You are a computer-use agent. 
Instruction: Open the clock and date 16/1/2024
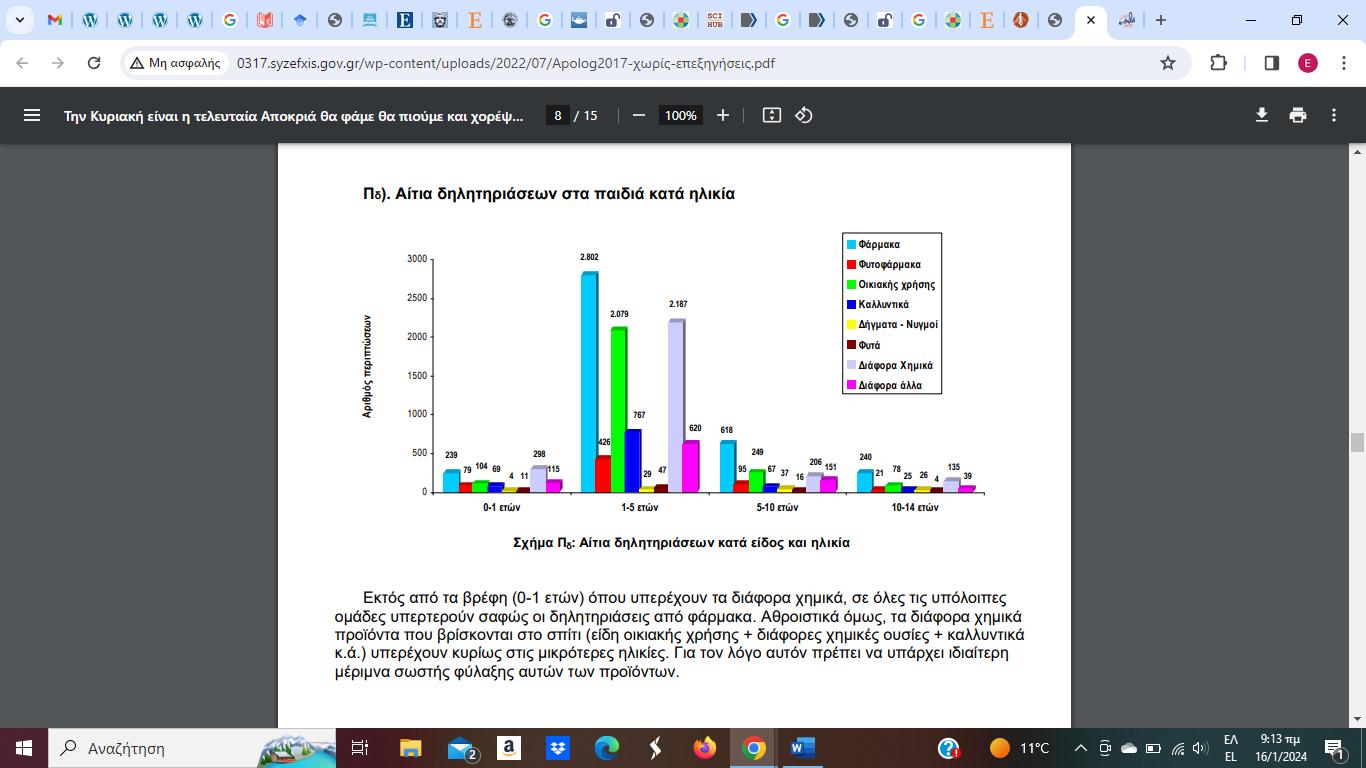click(x=1279, y=748)
